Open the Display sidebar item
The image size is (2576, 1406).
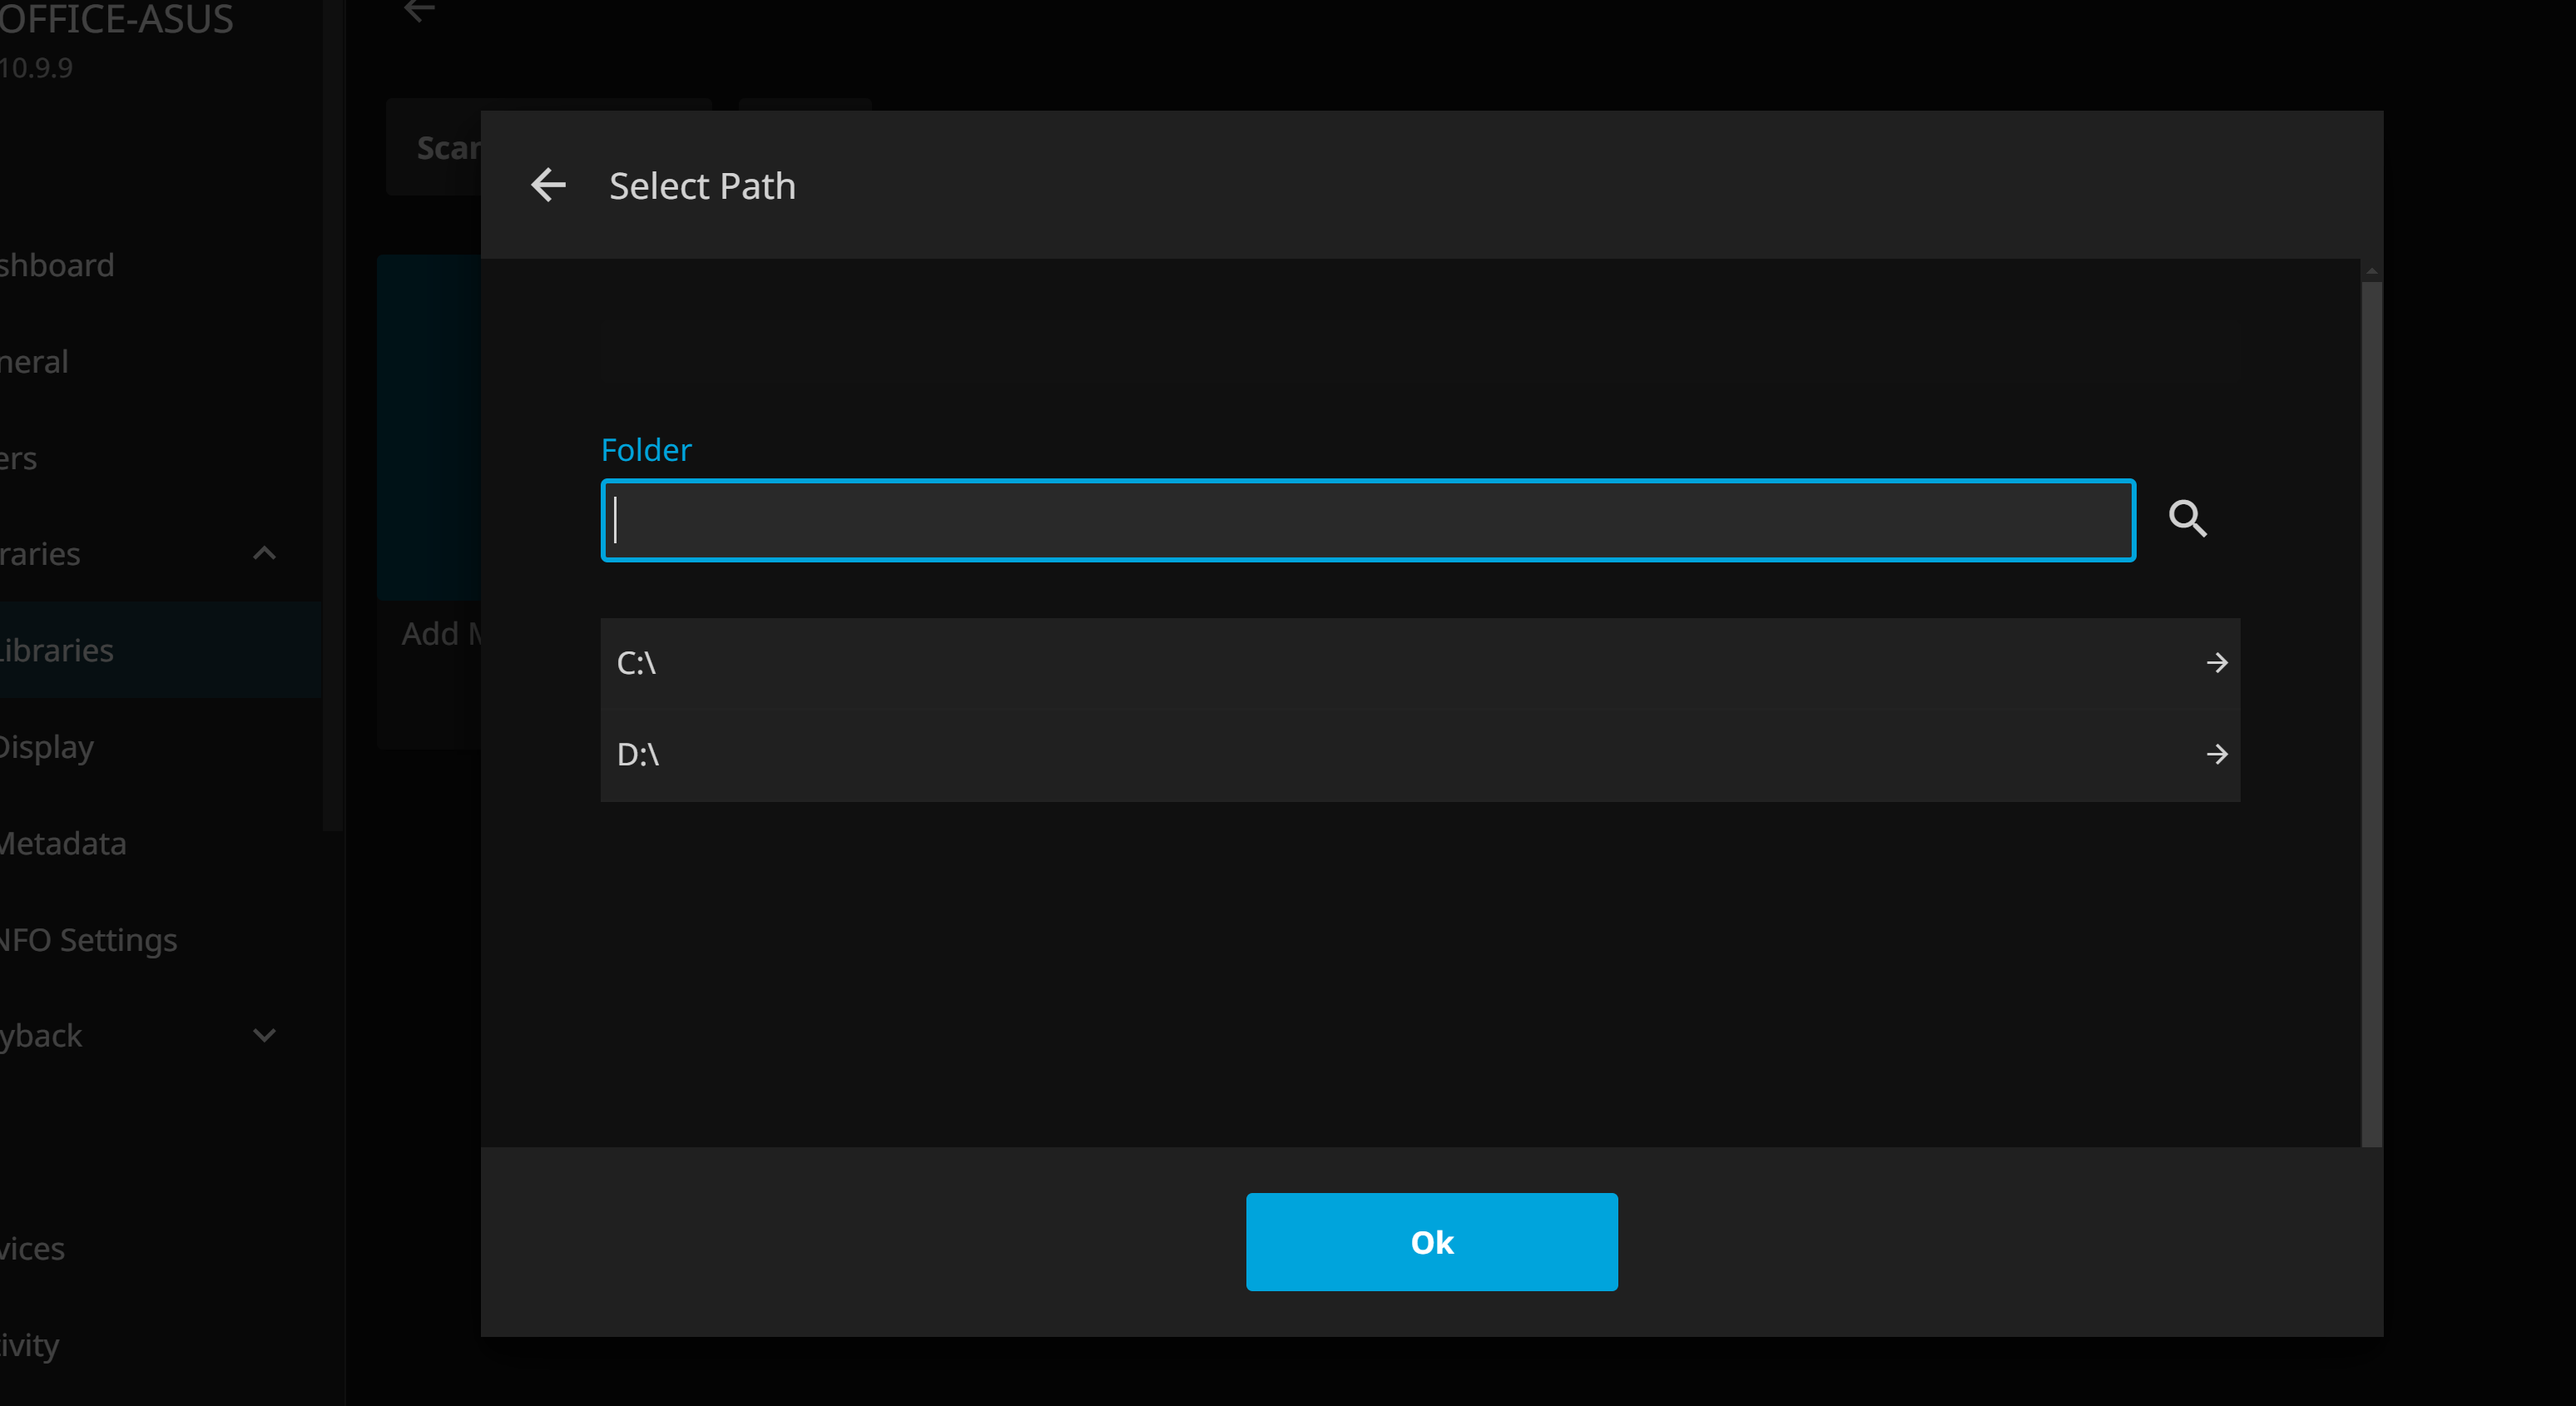click(x=47, y=747)
